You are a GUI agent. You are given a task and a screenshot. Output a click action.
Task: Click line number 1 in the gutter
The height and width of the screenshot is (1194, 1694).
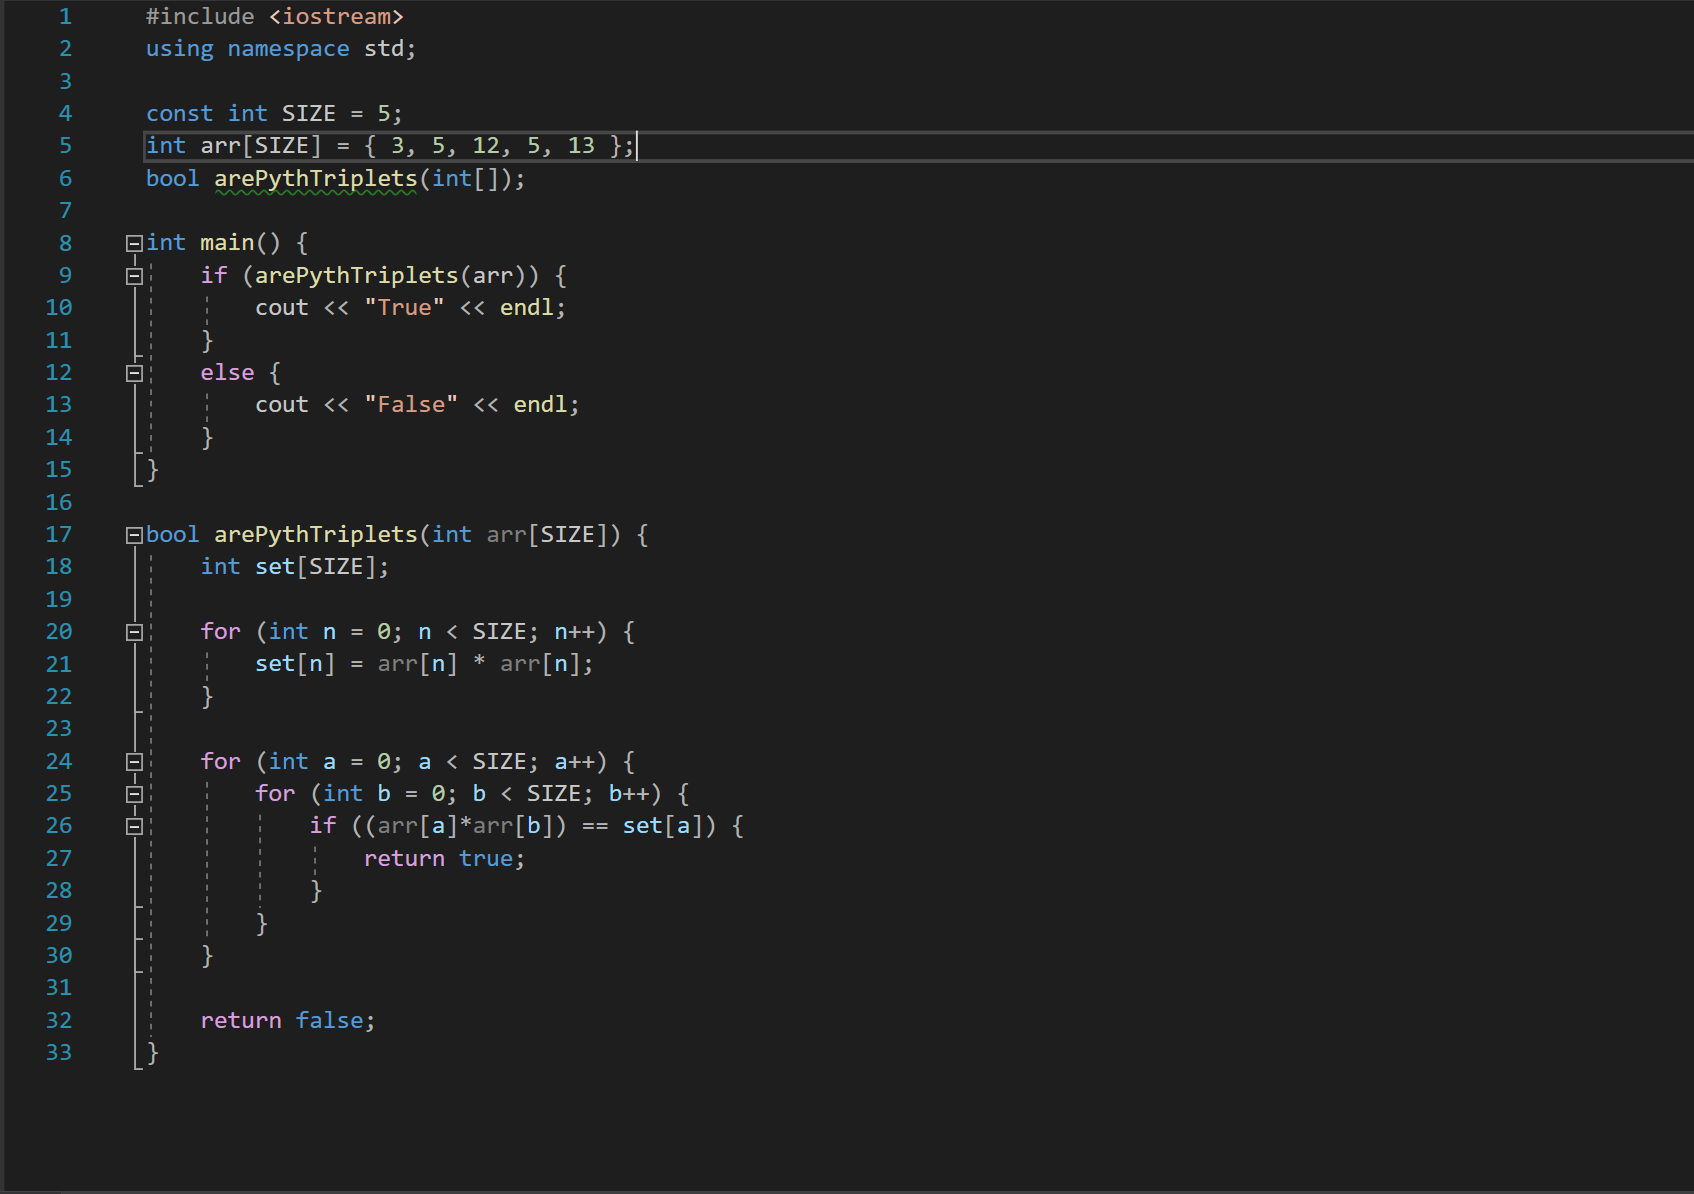tap(65, 17)
